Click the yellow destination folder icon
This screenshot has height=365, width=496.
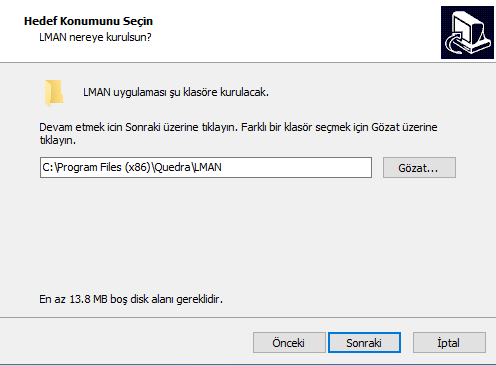(54, 93)
